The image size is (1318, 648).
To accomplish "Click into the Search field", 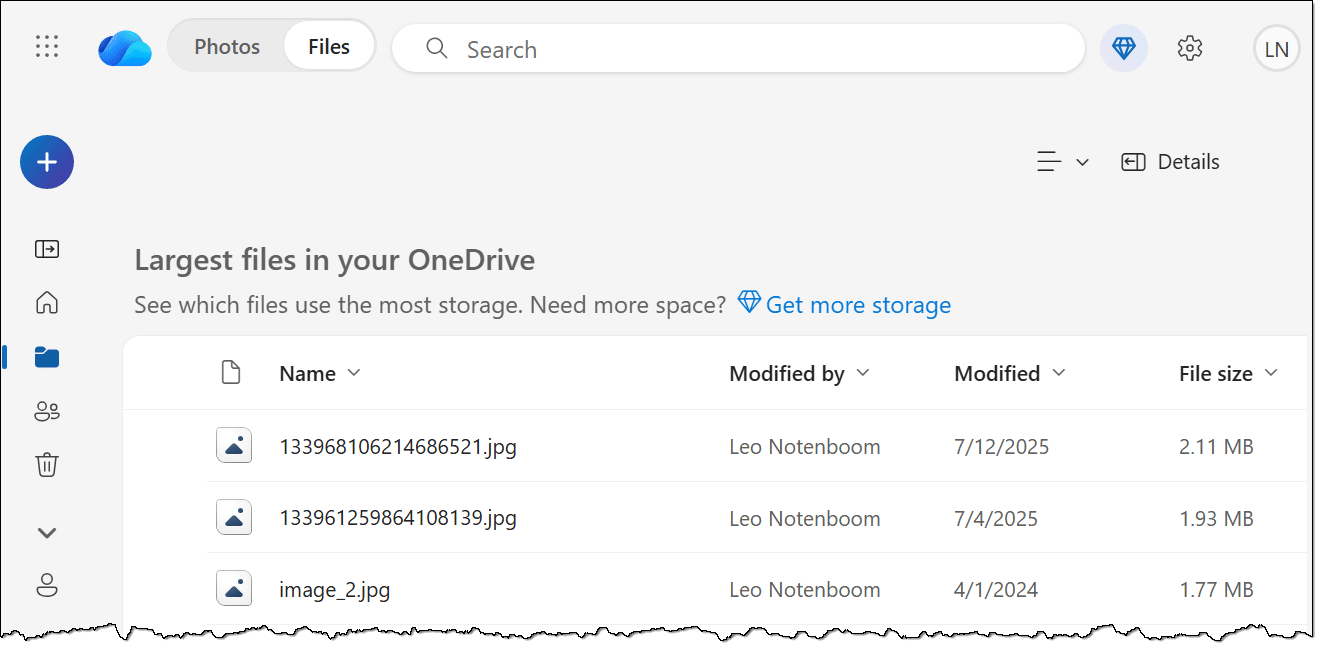I will tap(738, 49).
